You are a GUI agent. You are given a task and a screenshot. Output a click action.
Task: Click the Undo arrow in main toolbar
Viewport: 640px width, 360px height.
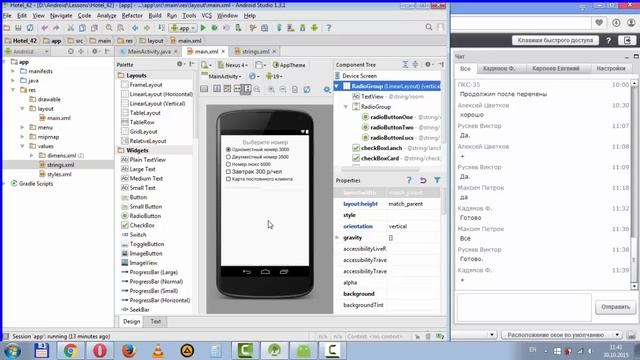click(x=44, y=28)
